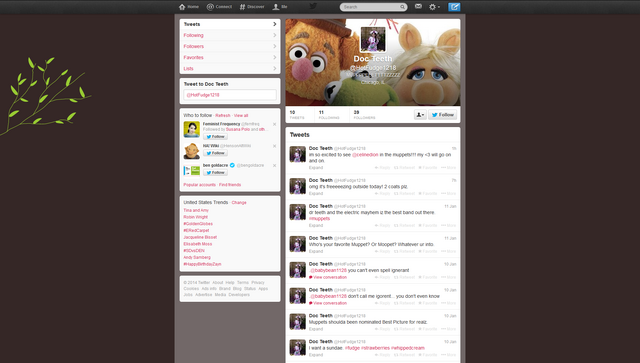Image resolution: width=640 pixels, height=363 pixels.
Task: Favorite the @celinedion tweet
Action: point(427,168)
